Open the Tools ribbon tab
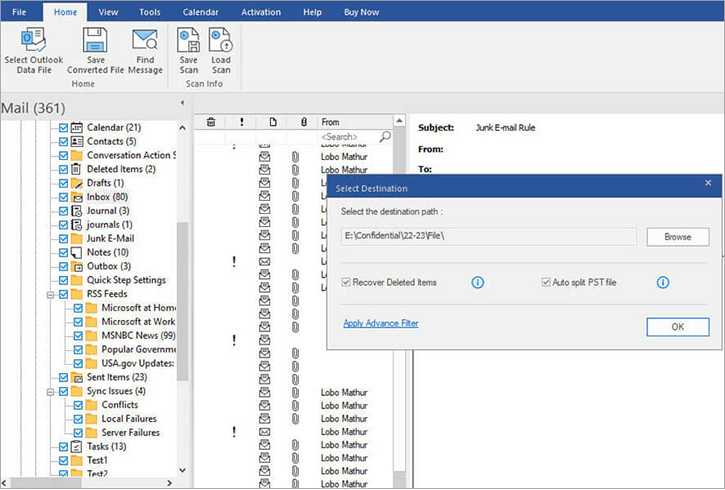Viewport: 725px width, 490px height. pyautogui.click(x=150, y=12)
